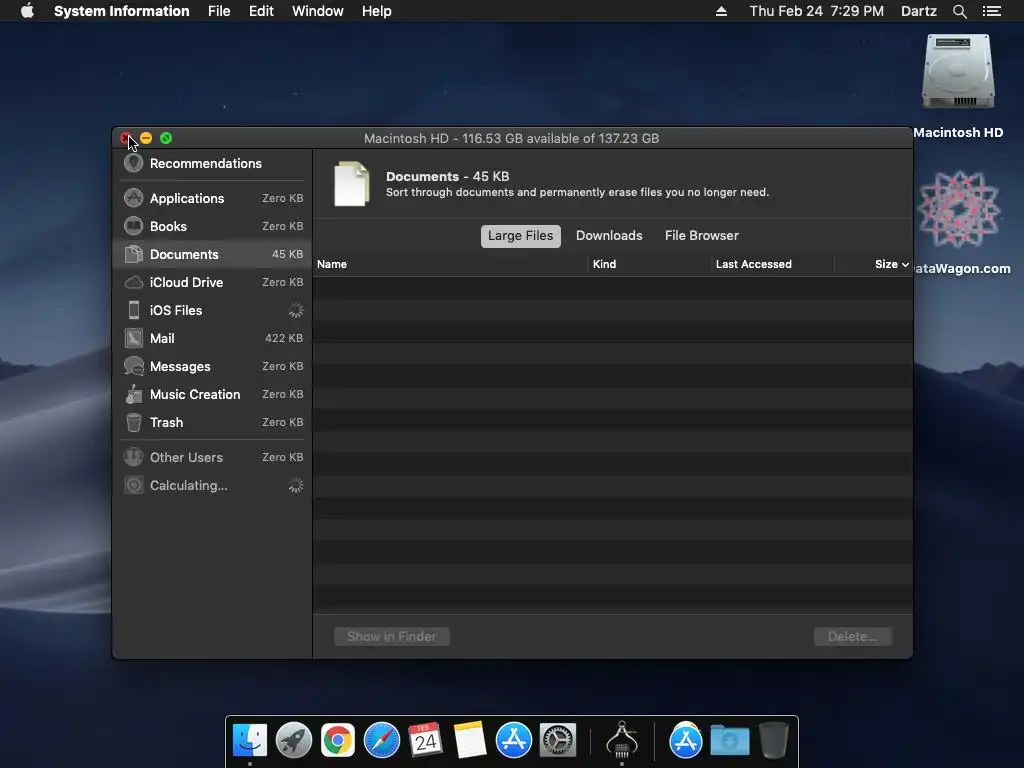The height and width of the screenshot is (768, 1024).
Task: Select the iCloud Drive cloud icon
Action: click(x=133, y=282)
